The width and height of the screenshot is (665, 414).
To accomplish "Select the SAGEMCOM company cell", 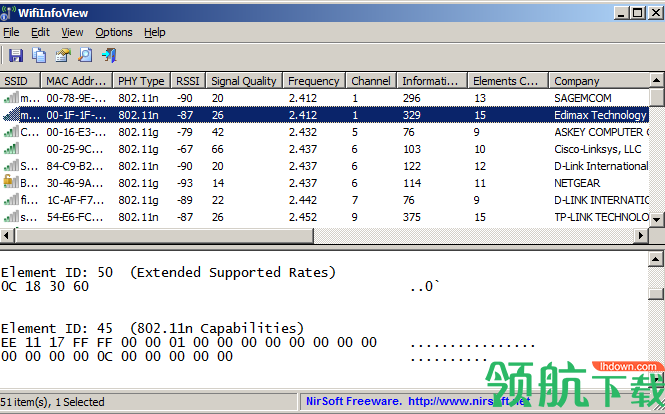I will click(583, 98).
